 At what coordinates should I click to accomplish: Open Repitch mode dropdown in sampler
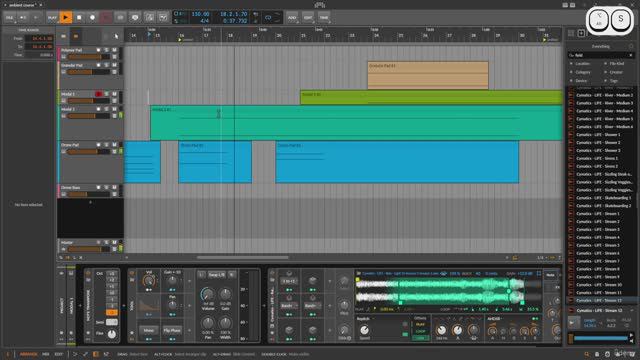[364, 319]
